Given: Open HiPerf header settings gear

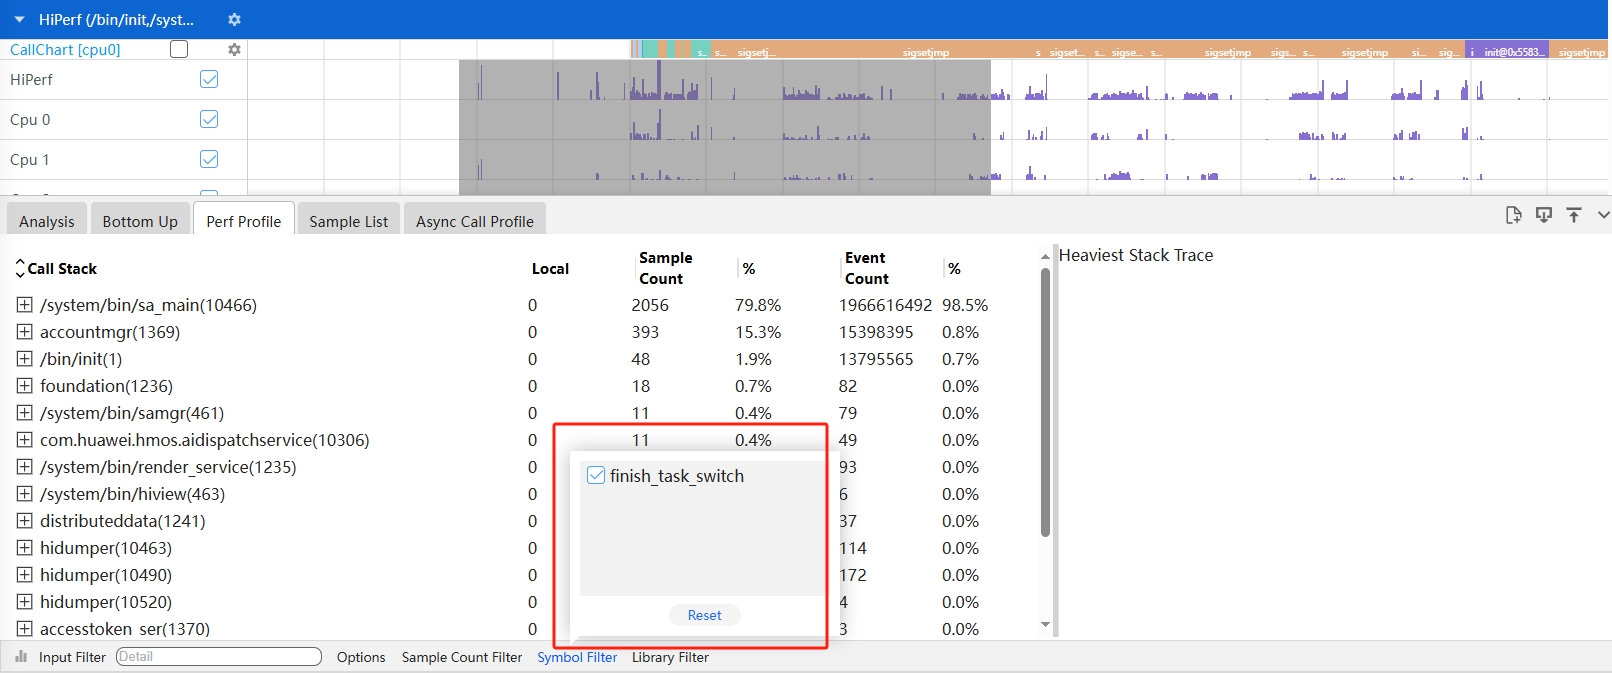Looking at the screenshot, I should pos(234,20).
